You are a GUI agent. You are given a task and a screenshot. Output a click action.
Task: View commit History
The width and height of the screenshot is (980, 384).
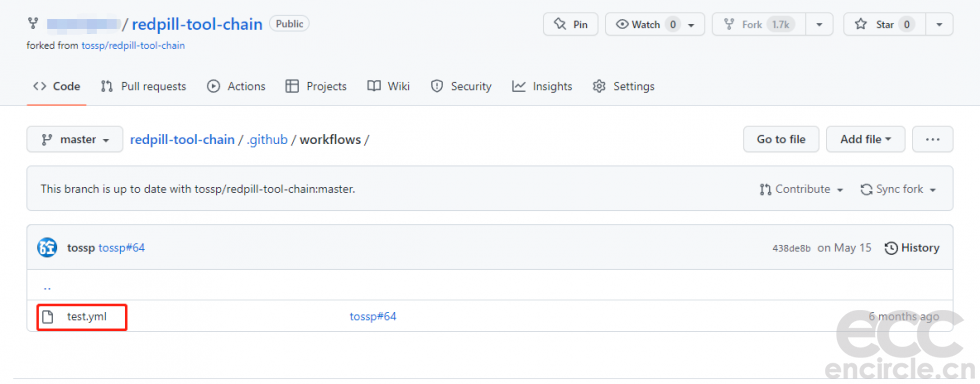pyautogui.click(x=912, y=248)
